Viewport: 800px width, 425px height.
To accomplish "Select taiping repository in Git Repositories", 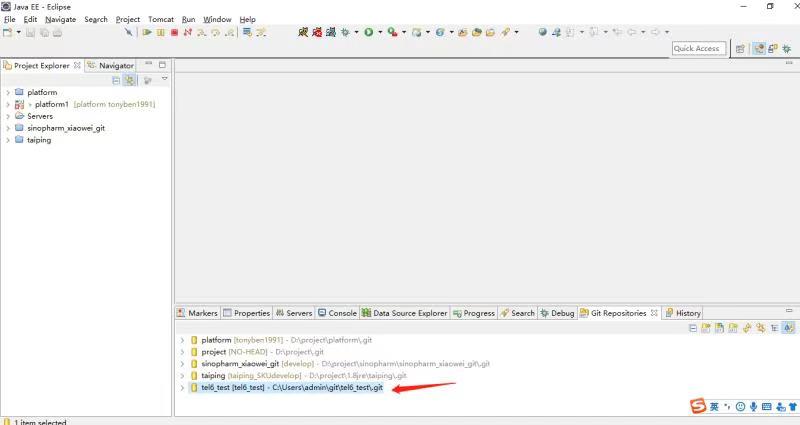I will pos(298,376).
